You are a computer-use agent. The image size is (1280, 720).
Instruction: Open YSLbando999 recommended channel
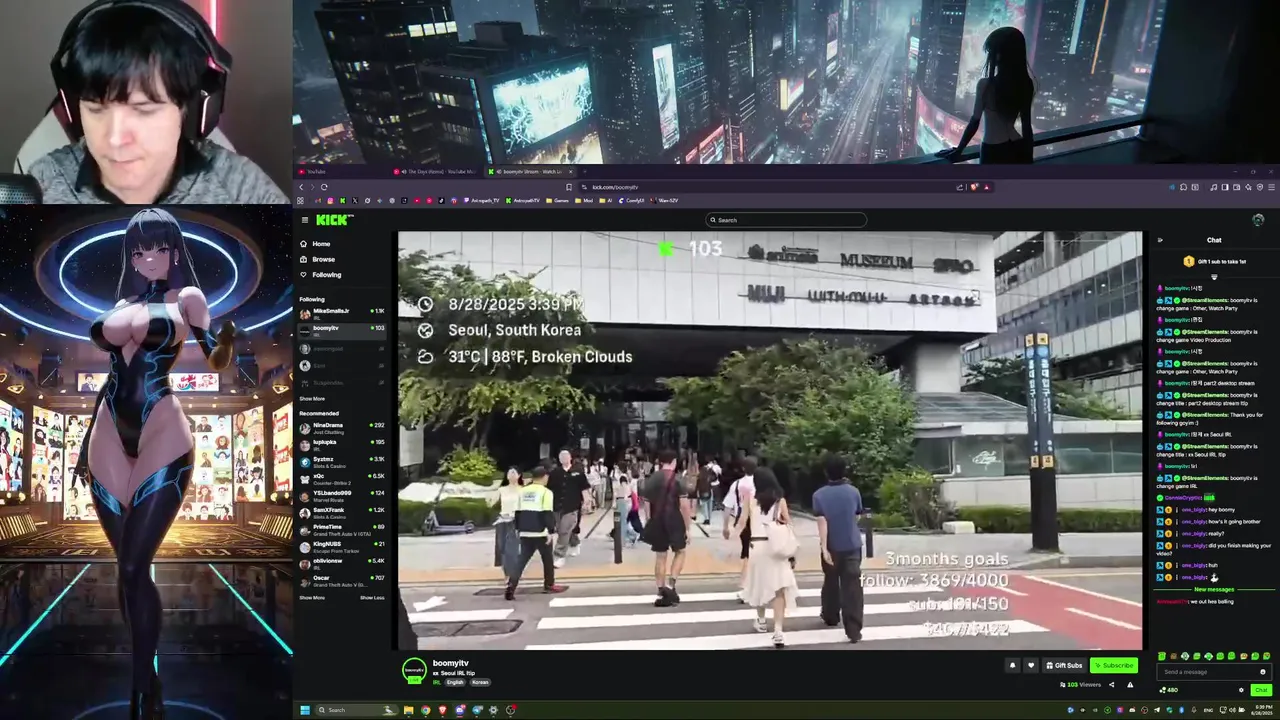[x=342, y=495]
